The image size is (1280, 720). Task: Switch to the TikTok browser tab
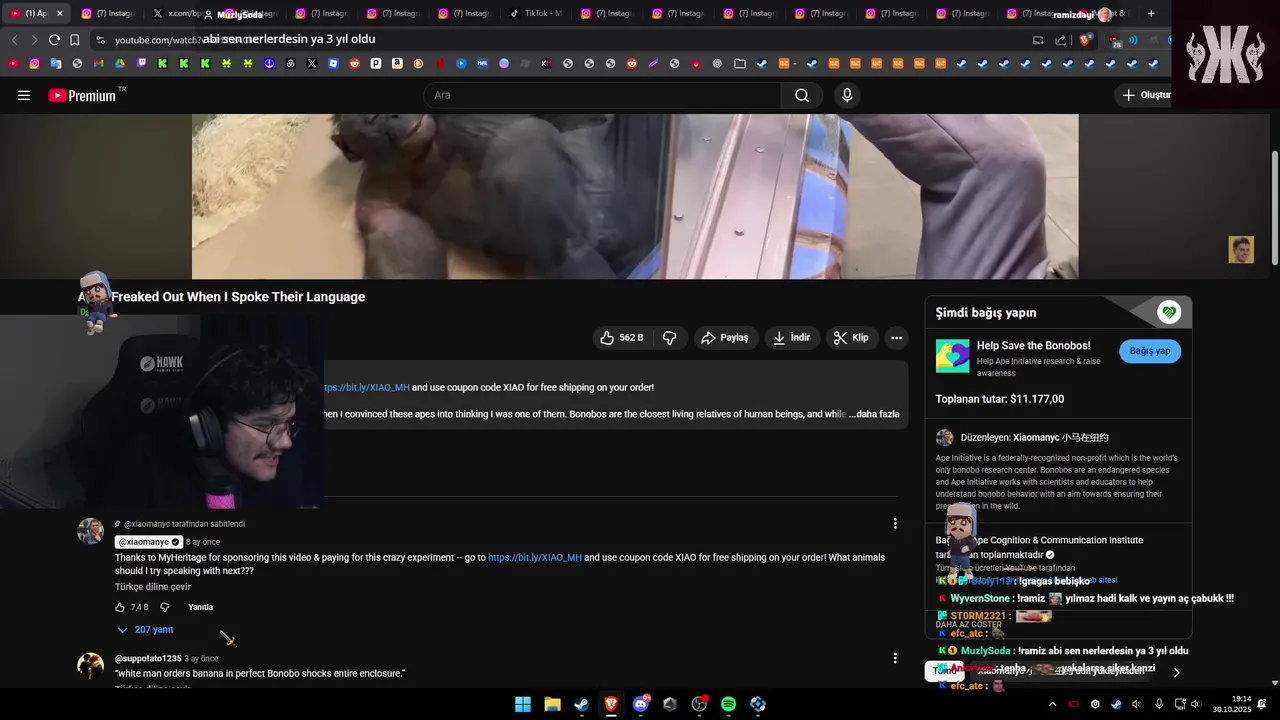(x=535, y=14)
